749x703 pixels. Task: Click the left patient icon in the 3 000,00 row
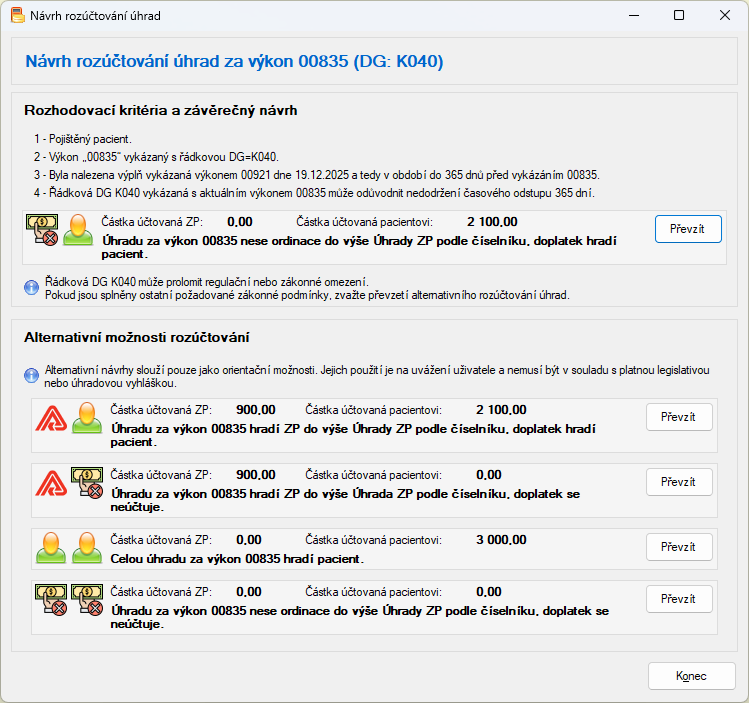point(50,546)
